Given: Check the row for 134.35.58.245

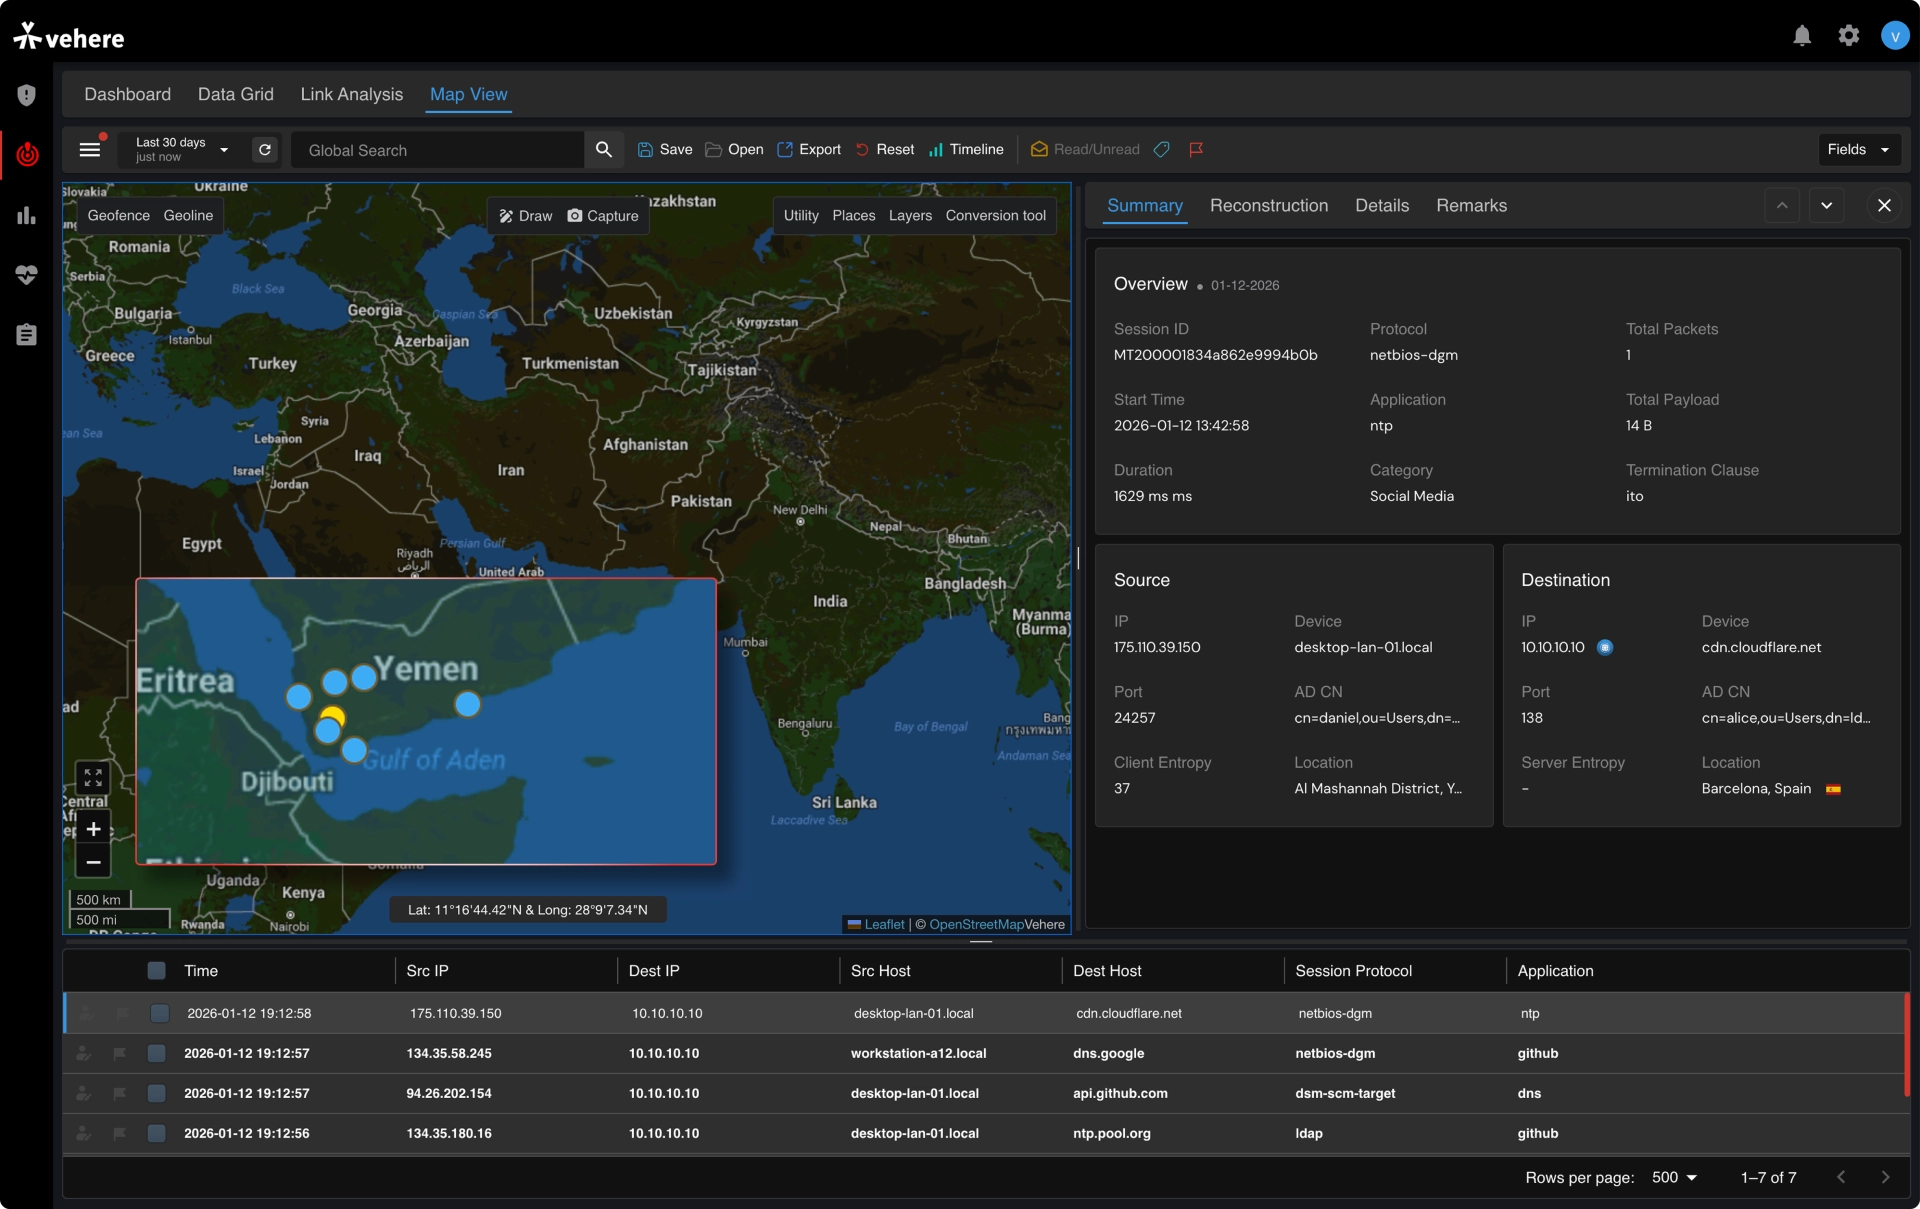Looking at the screenshot, I should point(156,1053).
